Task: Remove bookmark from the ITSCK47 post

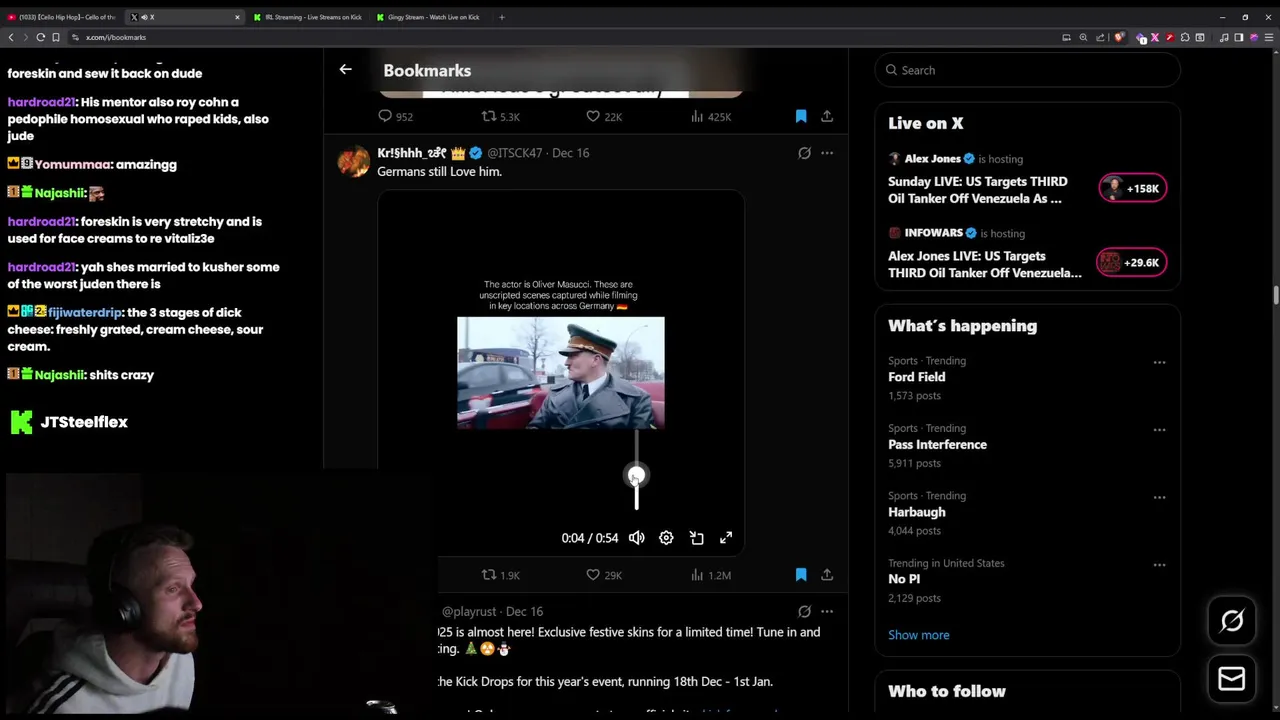Action: [x=801, y=575]
